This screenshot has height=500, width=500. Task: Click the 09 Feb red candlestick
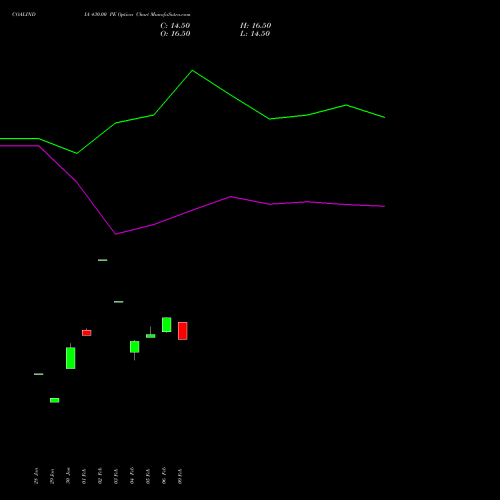183,331
